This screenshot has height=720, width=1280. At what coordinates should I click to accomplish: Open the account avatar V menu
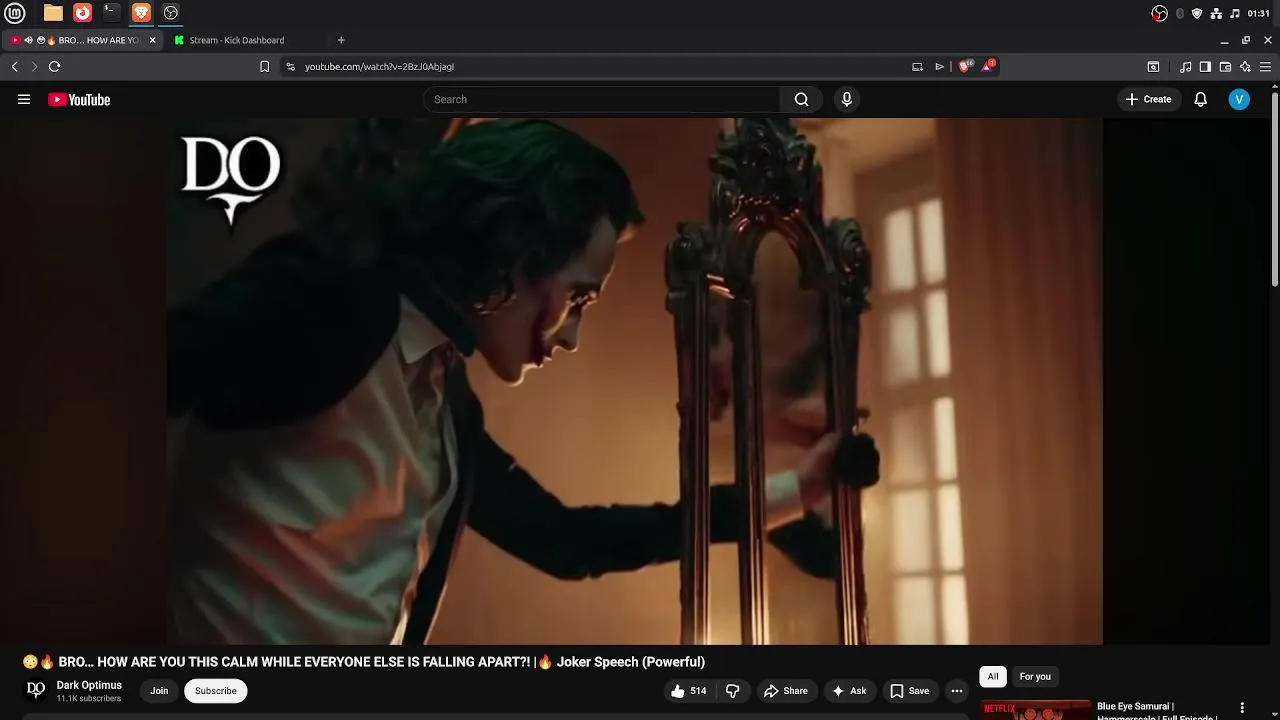click(1239, 99)
